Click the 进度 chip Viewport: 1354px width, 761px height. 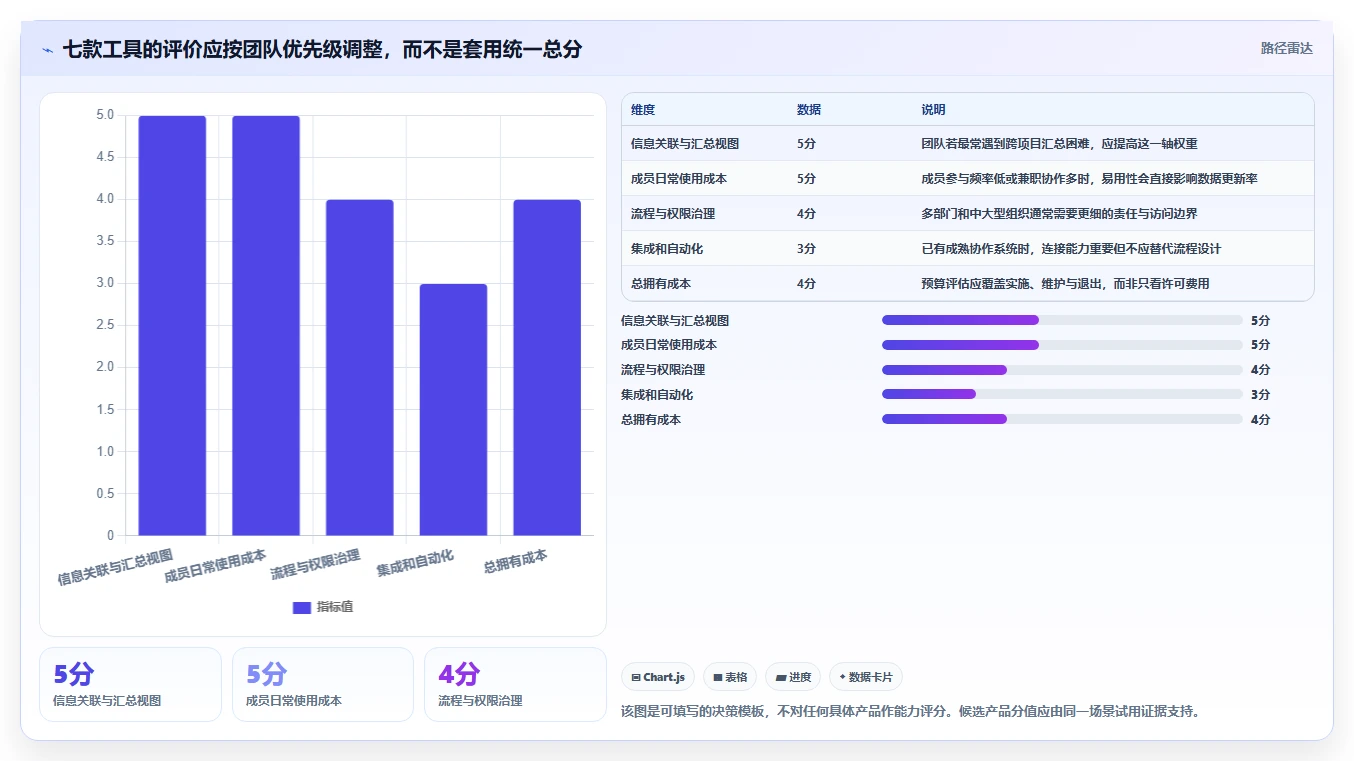tap(792, 677)
